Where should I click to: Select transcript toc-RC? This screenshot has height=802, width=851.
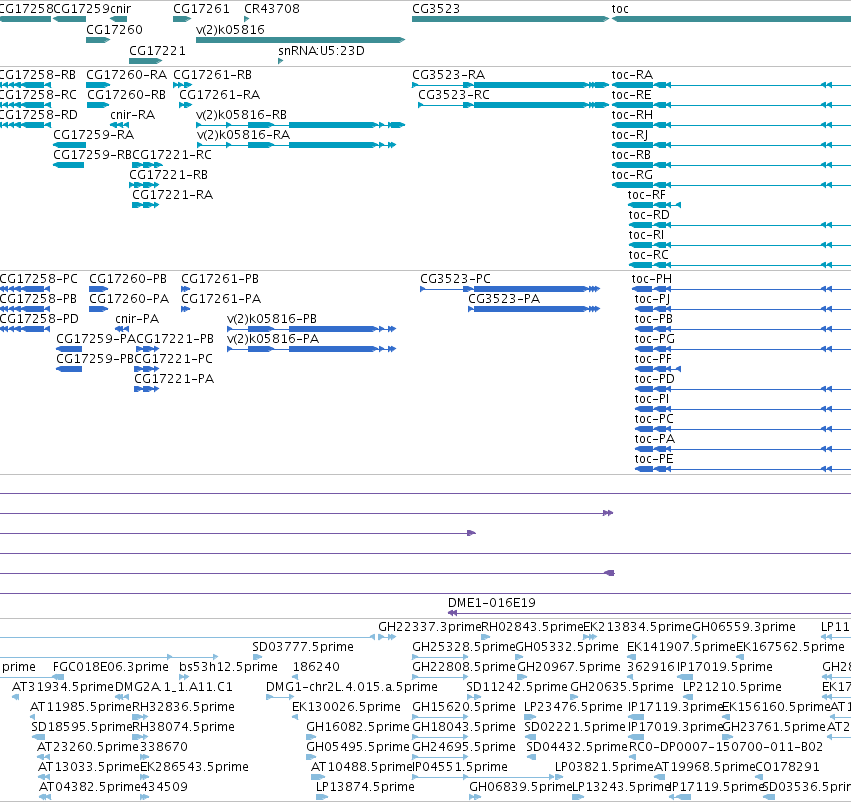(740, 265)
